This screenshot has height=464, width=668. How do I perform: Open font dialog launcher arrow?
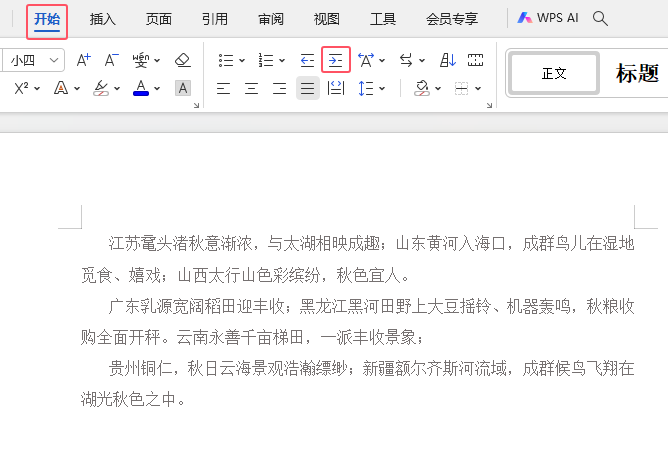pos(196,105)
